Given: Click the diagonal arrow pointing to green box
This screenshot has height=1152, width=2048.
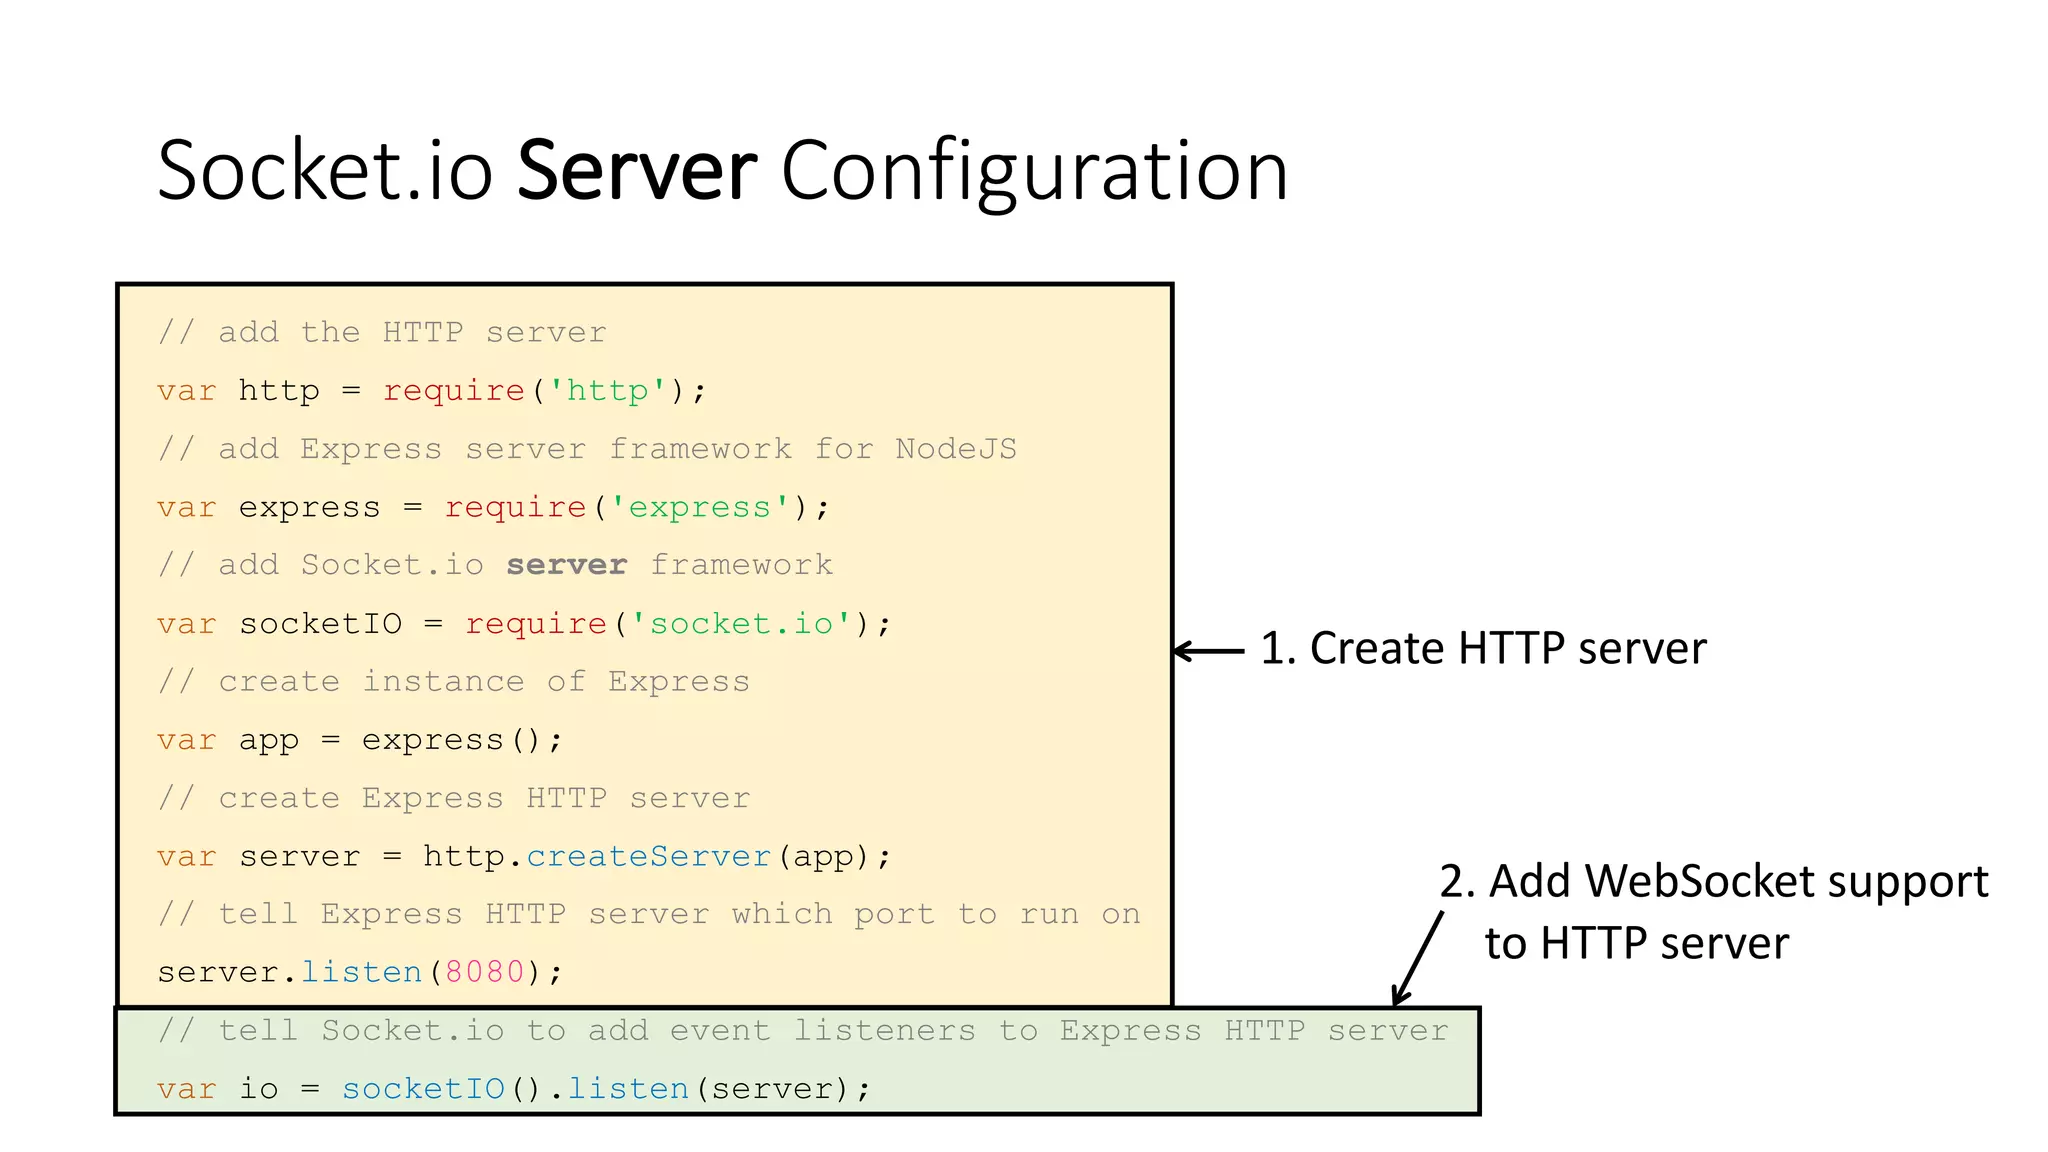Looking at the screenshot, I should click(x=1418, y=957).
